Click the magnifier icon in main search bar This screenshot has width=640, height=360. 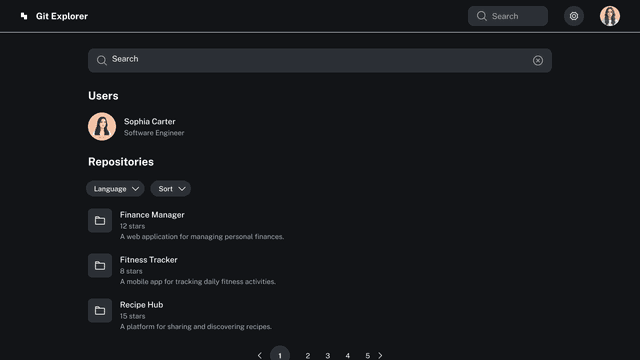point(102,60)
